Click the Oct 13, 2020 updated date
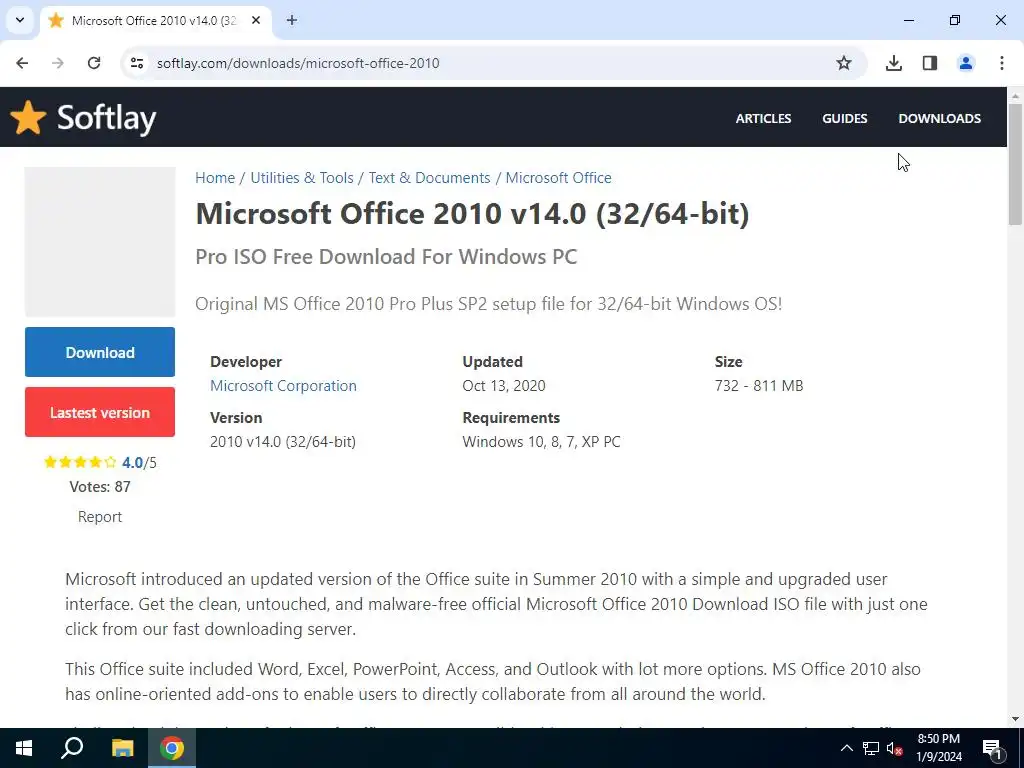This screenshot has height=768, width=1024. tap(504, 385)
